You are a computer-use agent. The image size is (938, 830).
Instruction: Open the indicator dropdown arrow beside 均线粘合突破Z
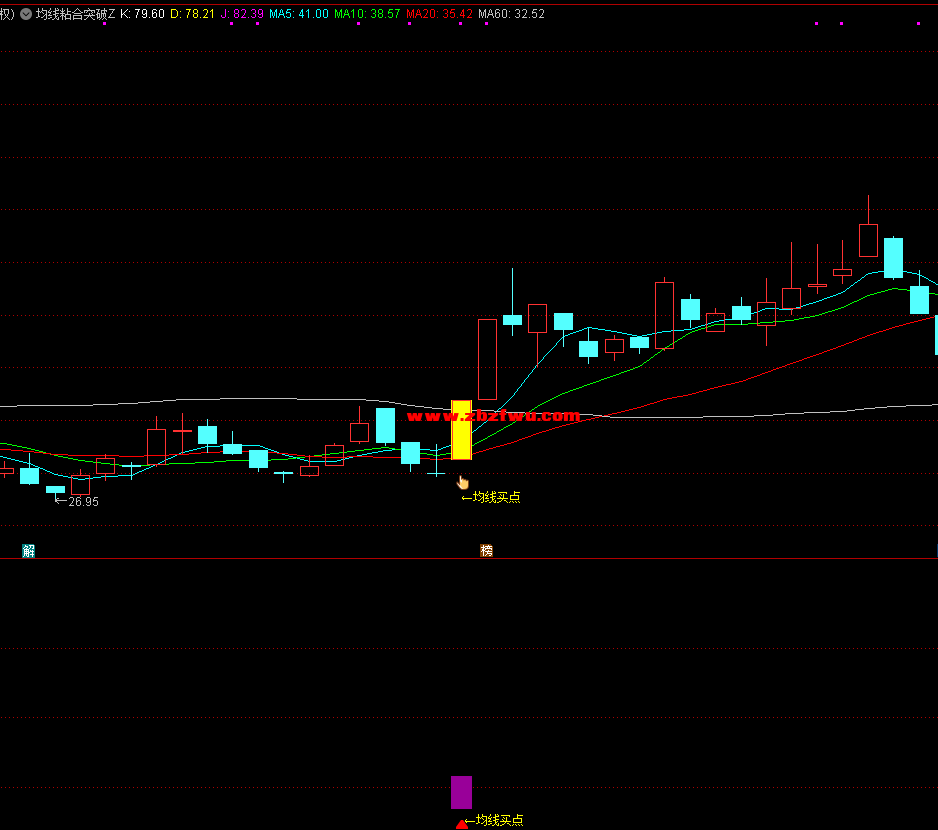[x=26, y=14]
